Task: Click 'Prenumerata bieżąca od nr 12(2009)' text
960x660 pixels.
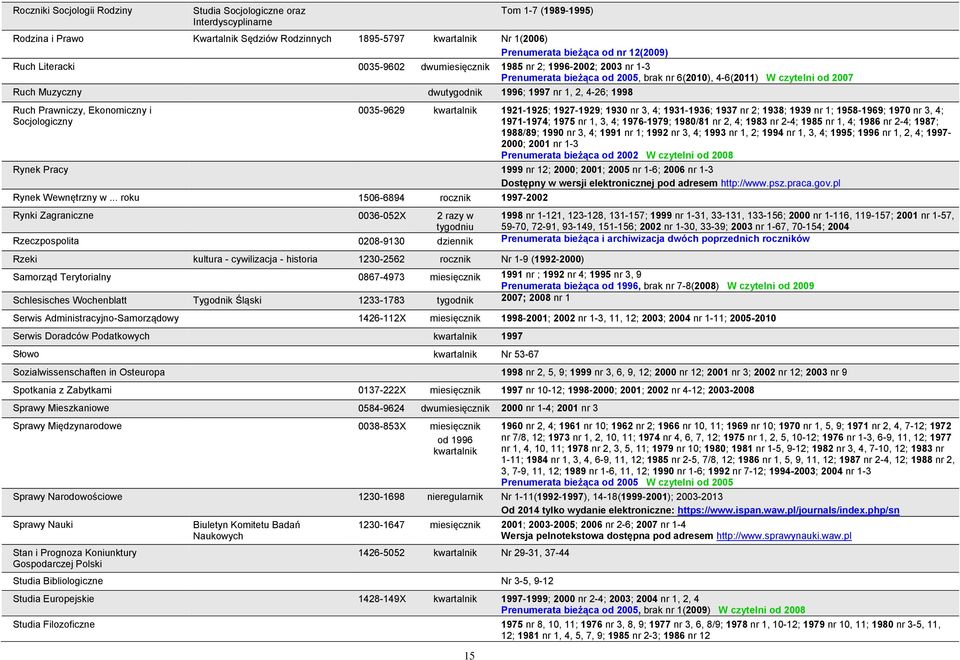Action: click(x=584, y=53)
